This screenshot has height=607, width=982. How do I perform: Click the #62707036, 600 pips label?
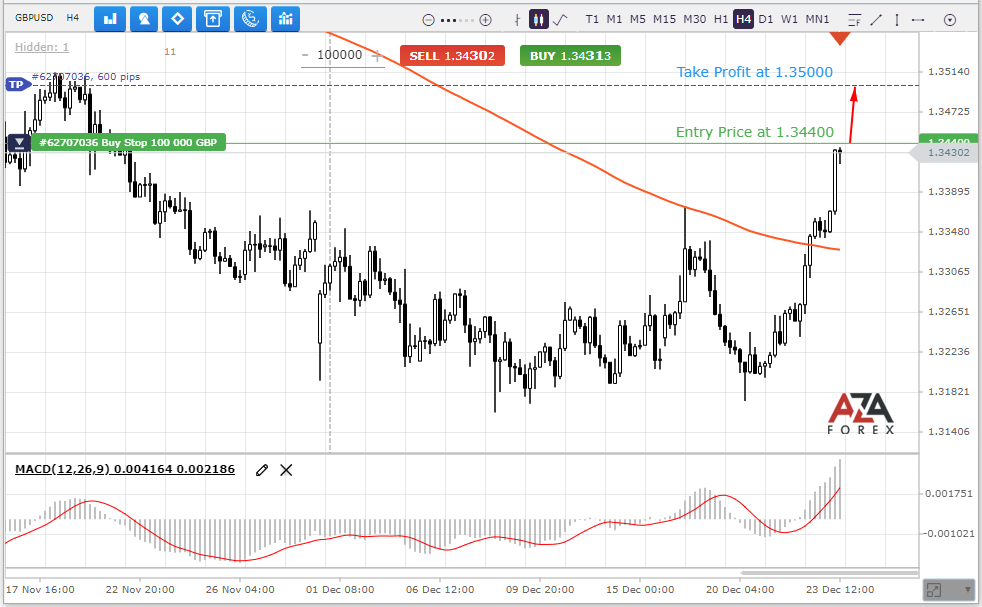pos(86,76)
